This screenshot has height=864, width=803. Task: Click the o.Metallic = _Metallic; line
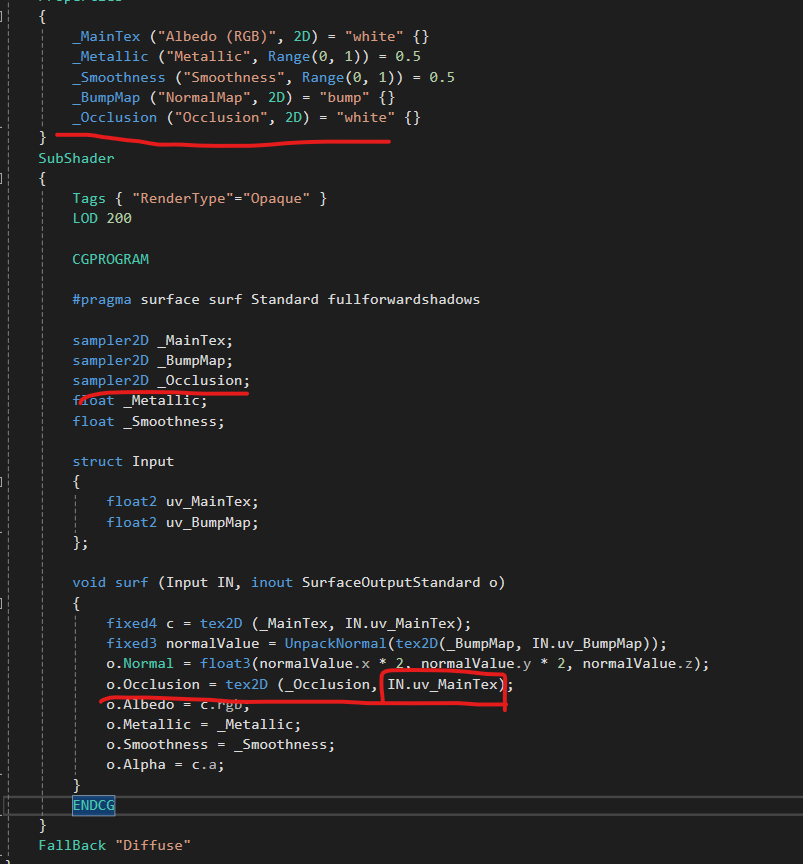pyautogui.click(x=204, y=725)
